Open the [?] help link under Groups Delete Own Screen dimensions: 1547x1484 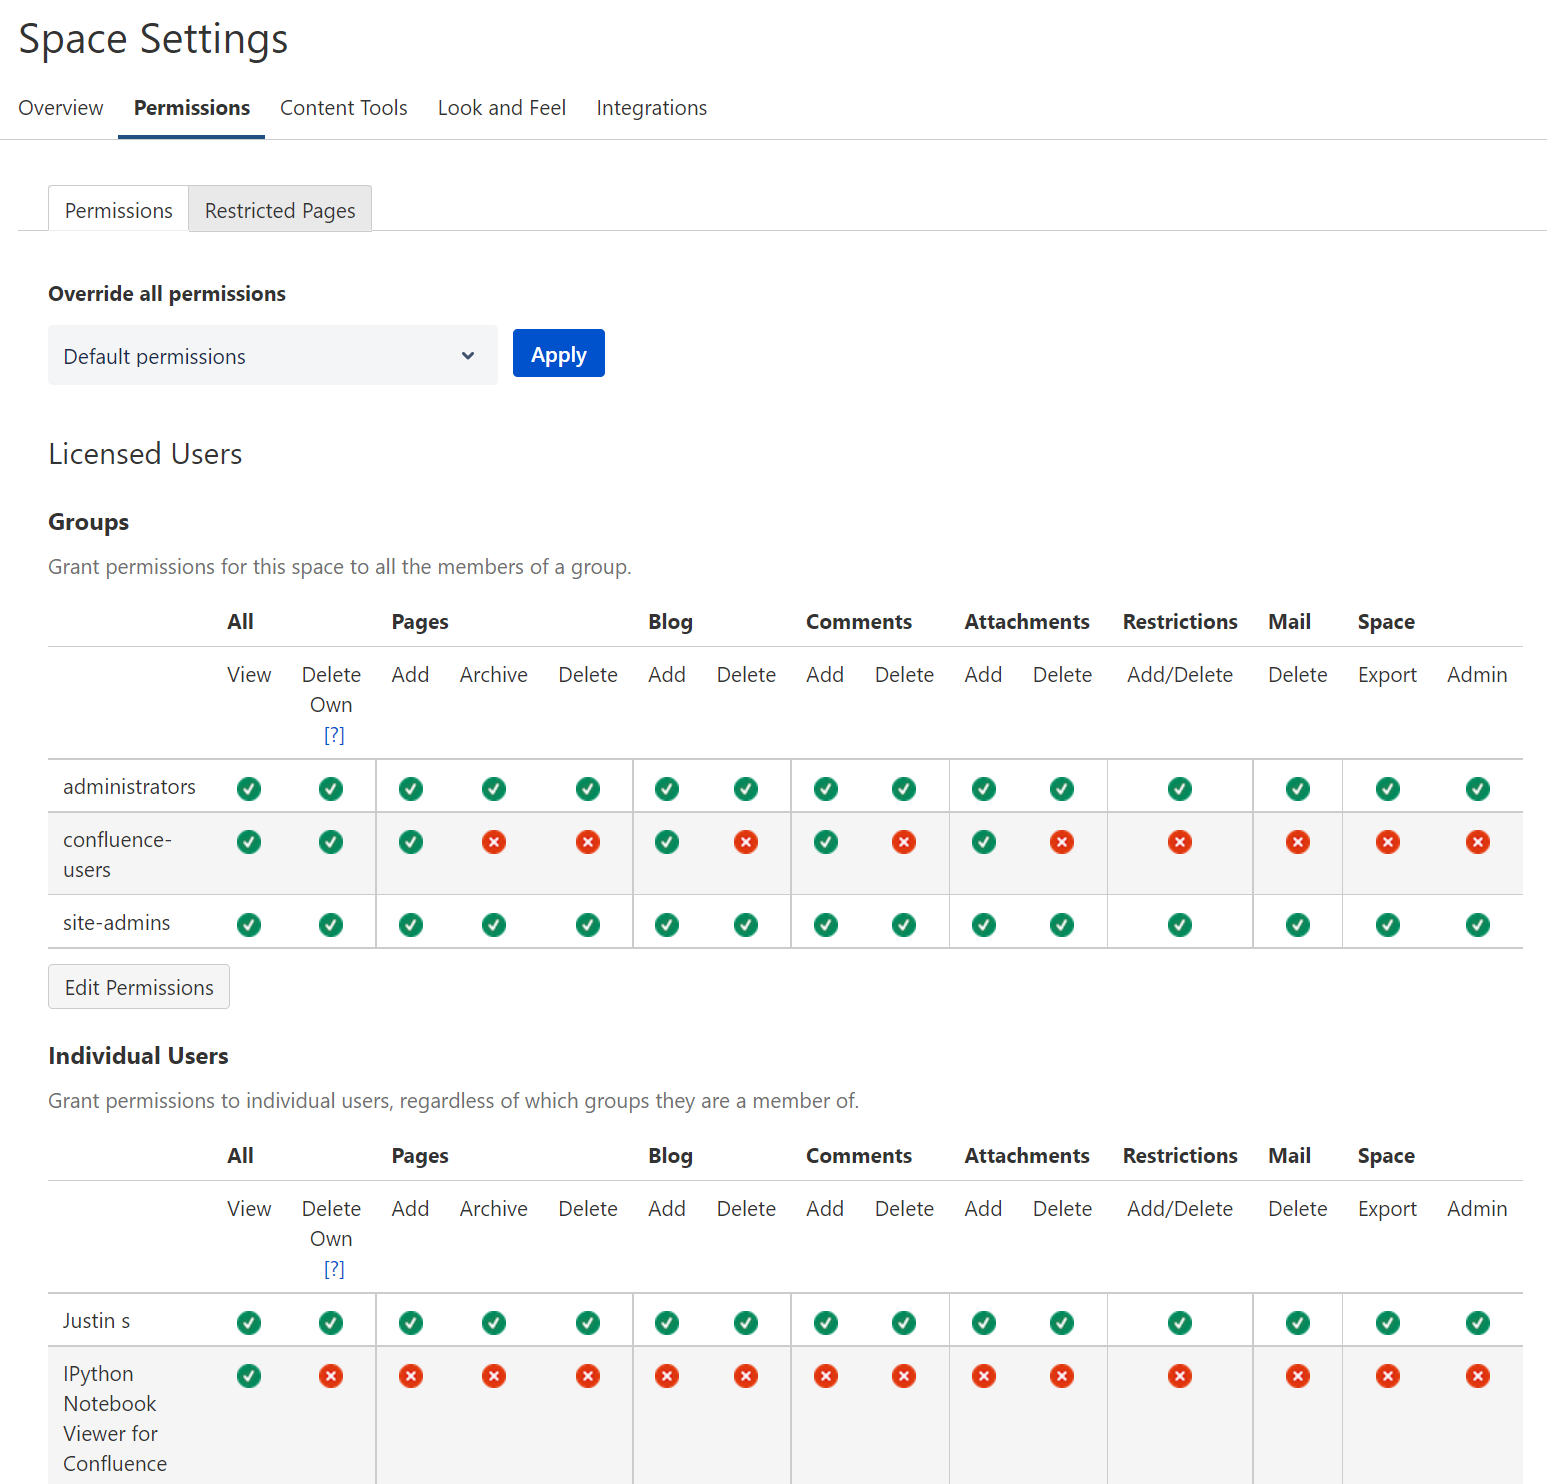[x=334, y=735]
